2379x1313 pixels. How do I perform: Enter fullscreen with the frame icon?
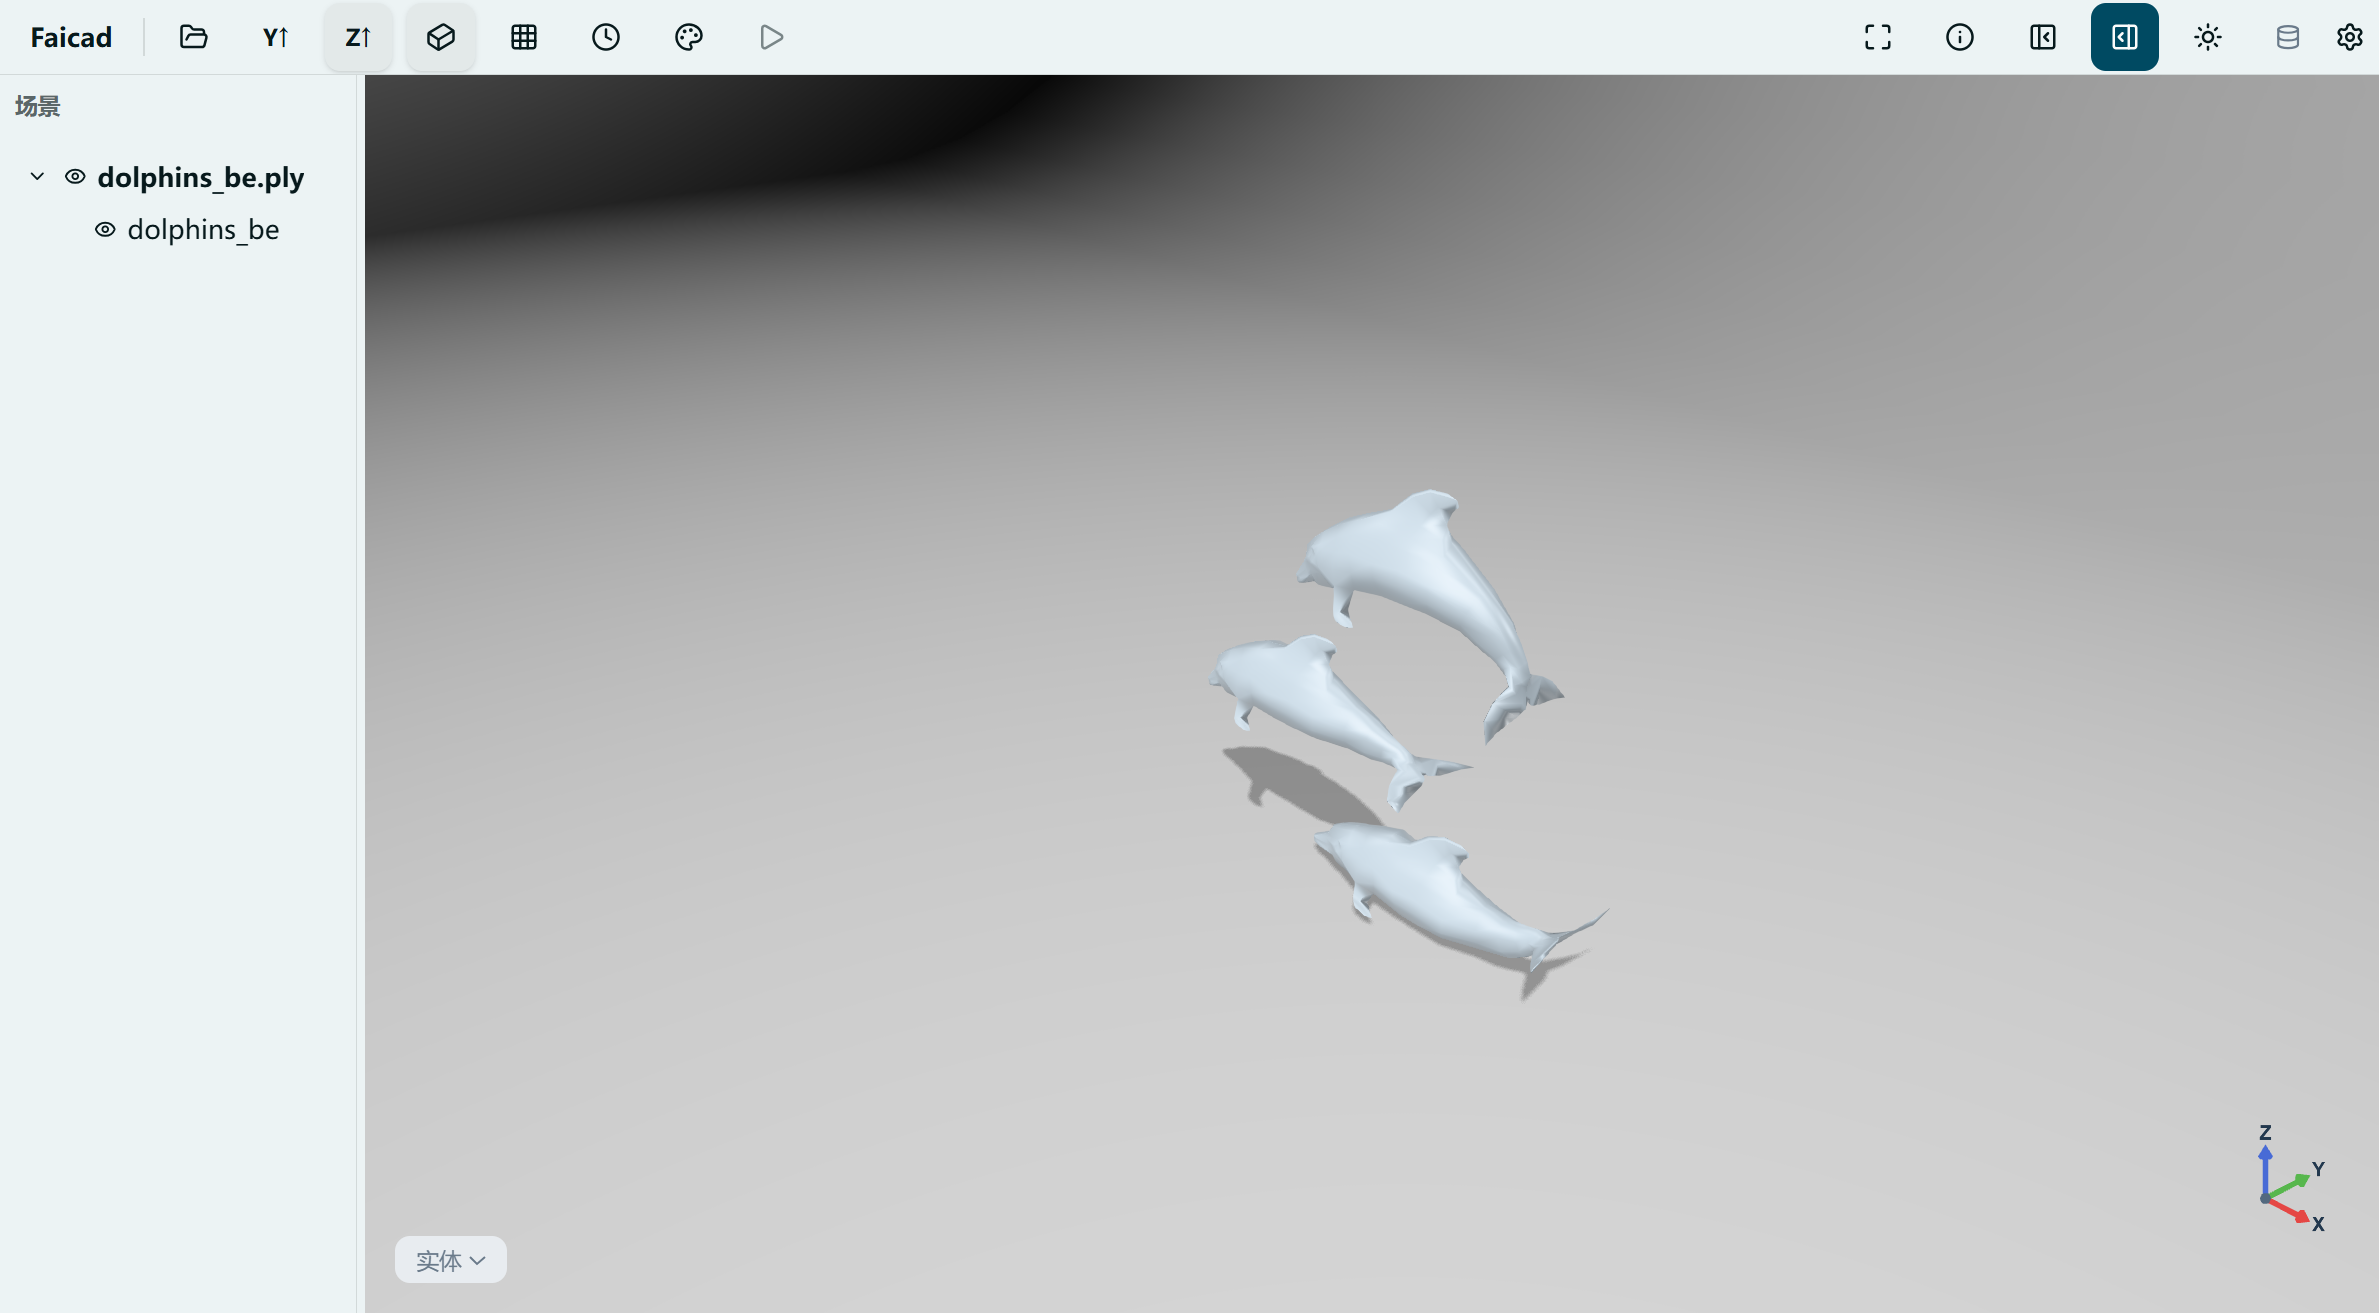click(1878, 37)
